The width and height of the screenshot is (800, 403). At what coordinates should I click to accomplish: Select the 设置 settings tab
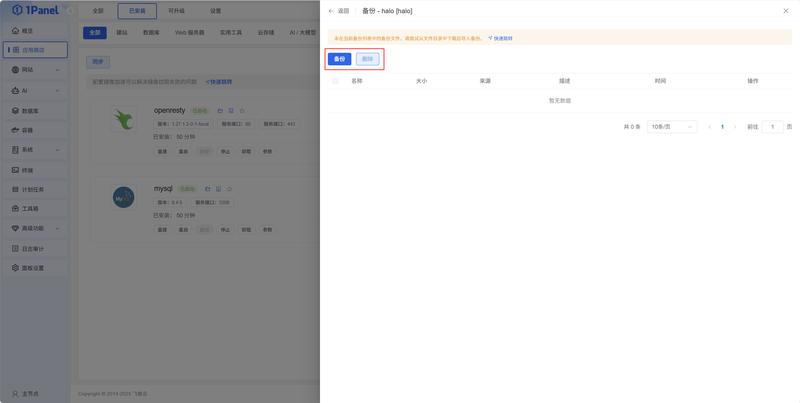coord(216,11)
